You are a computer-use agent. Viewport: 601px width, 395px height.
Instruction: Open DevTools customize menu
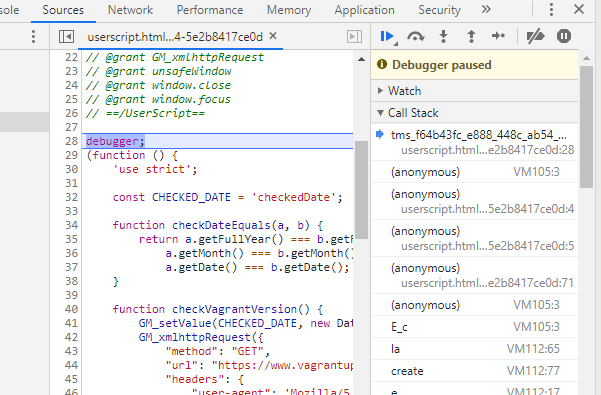[551, 10]
